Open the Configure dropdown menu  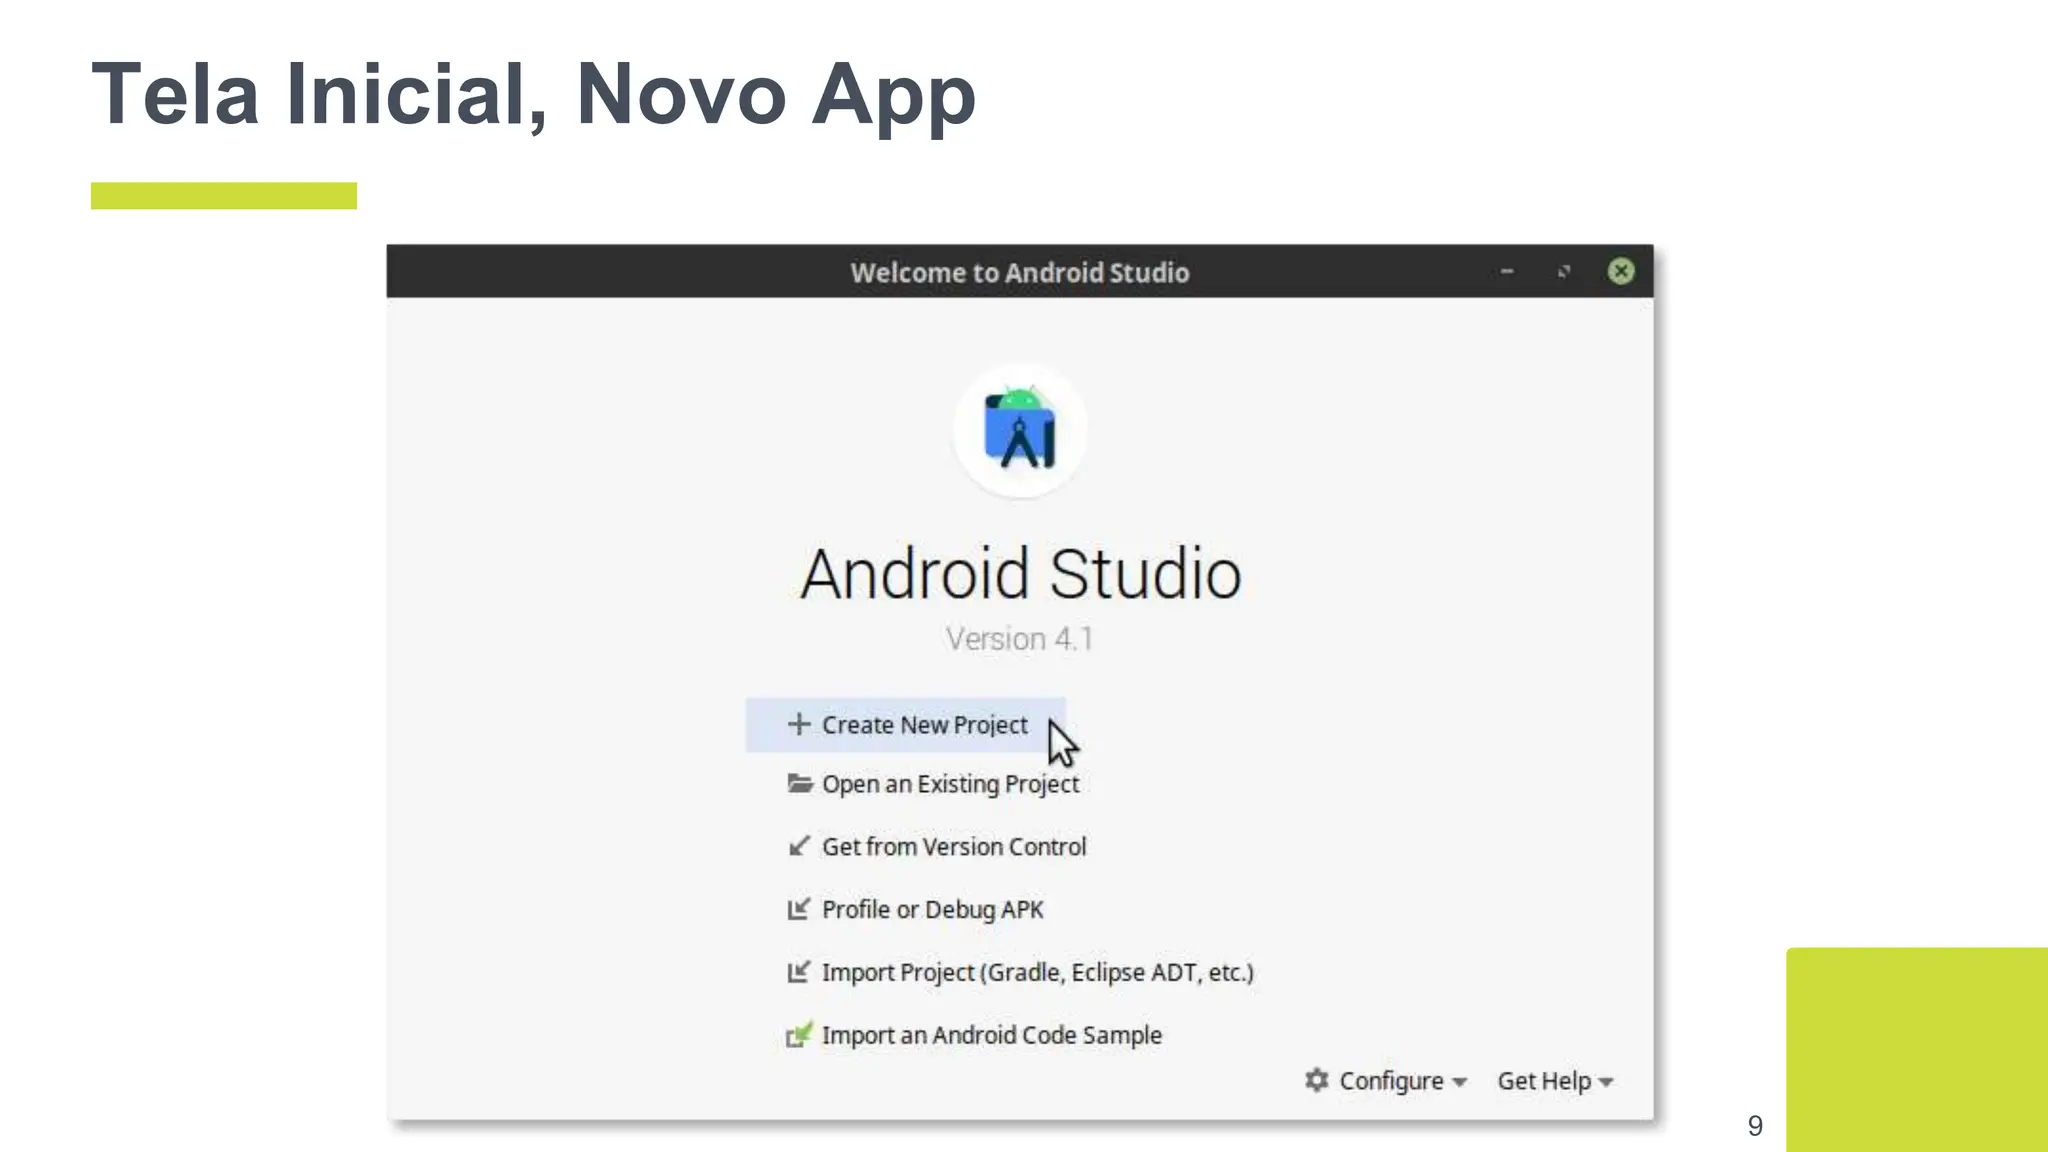[x=1386, y=1081]
